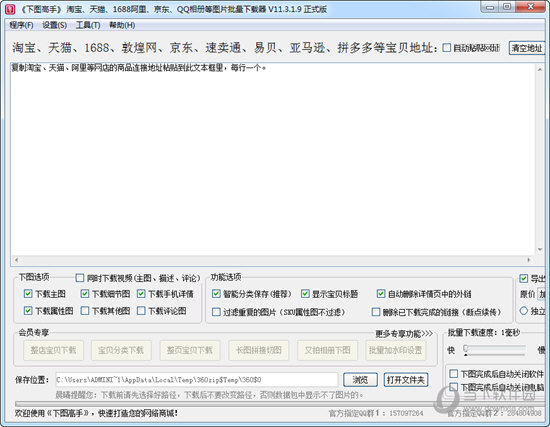Viewport: 550px width, 427px height.
Task: Click the 宝贝分类下载 button
Action: click(x=121, y=350)
